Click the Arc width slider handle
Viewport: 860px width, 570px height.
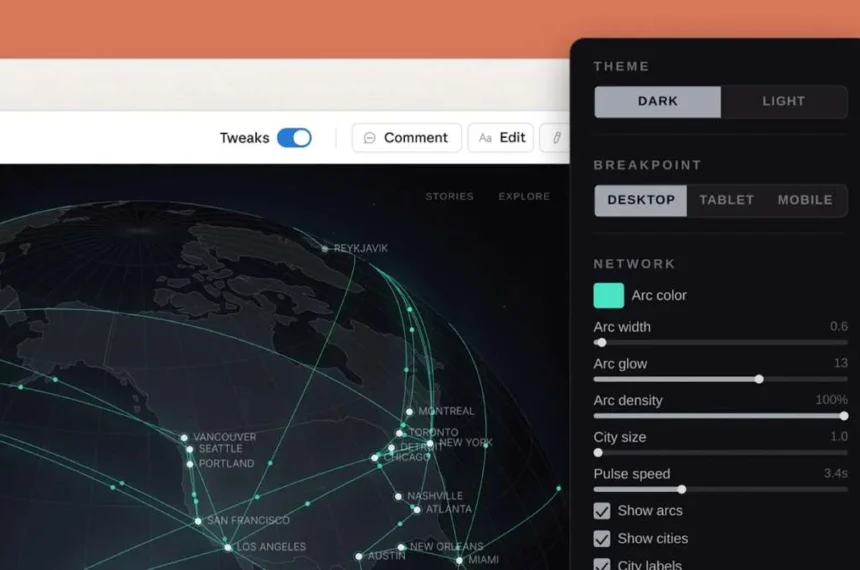point(601,342)
